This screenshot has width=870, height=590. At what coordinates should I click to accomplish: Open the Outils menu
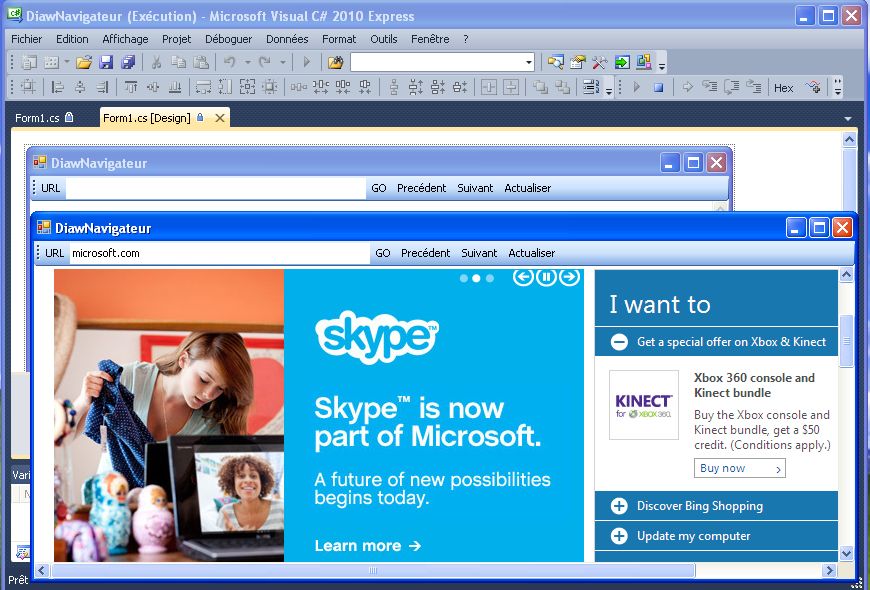click(x=384, y=39)
